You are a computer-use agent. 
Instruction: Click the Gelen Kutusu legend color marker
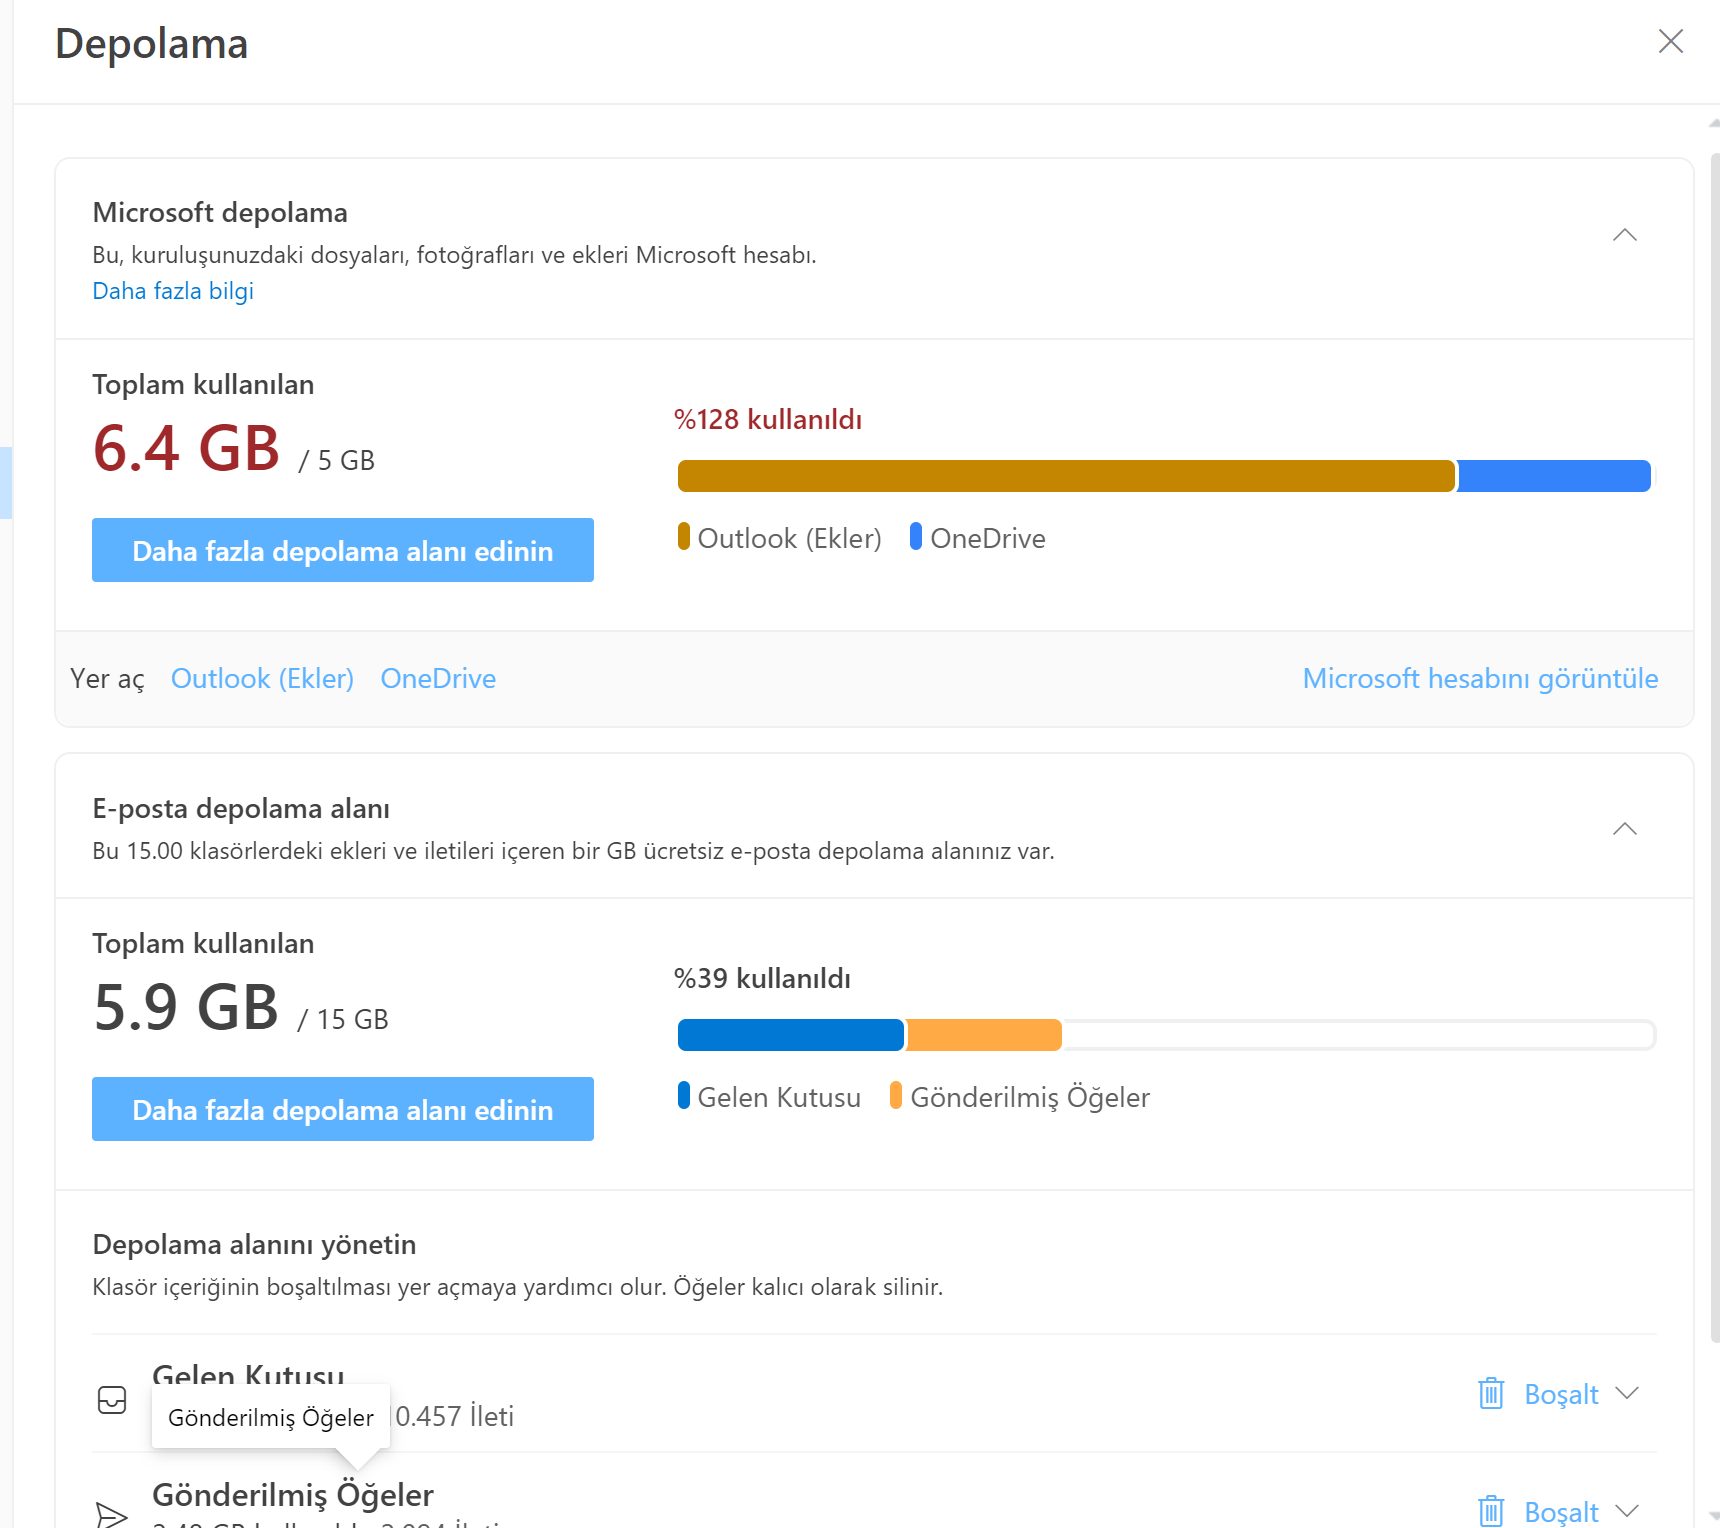684,1096
